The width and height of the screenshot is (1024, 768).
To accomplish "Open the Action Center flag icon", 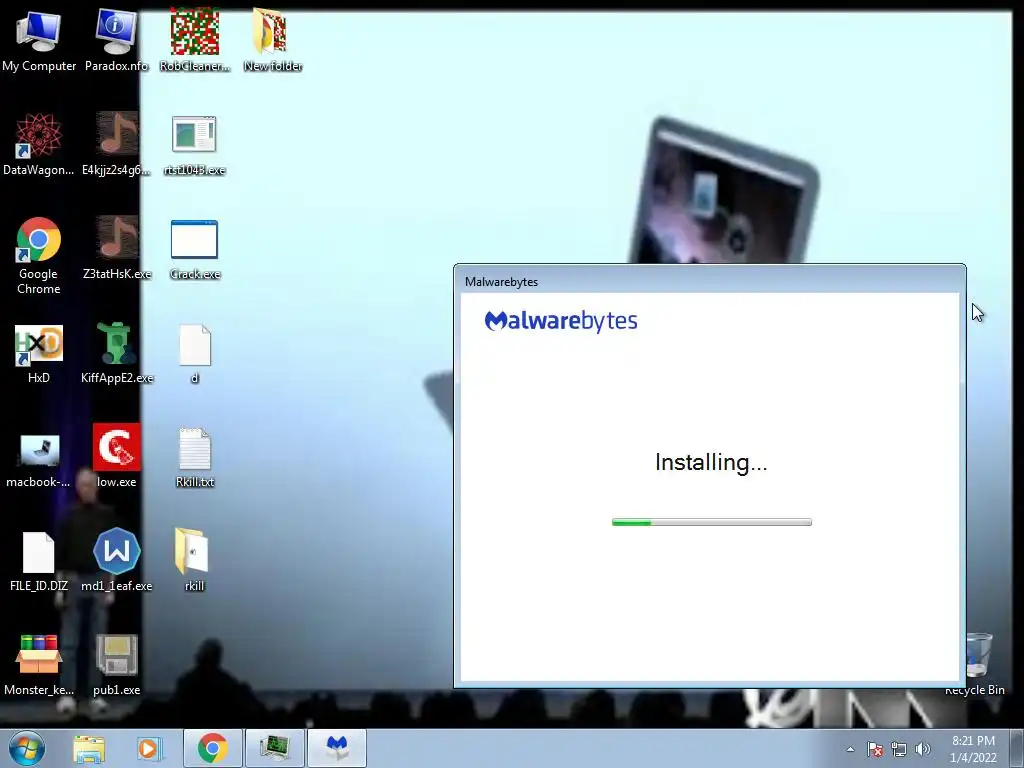I will point(875,749).
